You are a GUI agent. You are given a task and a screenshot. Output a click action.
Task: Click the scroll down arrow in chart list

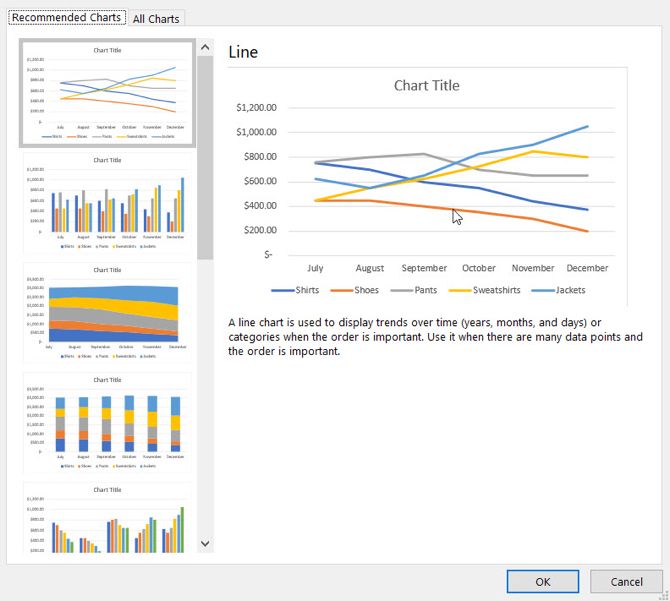(205, 543)
